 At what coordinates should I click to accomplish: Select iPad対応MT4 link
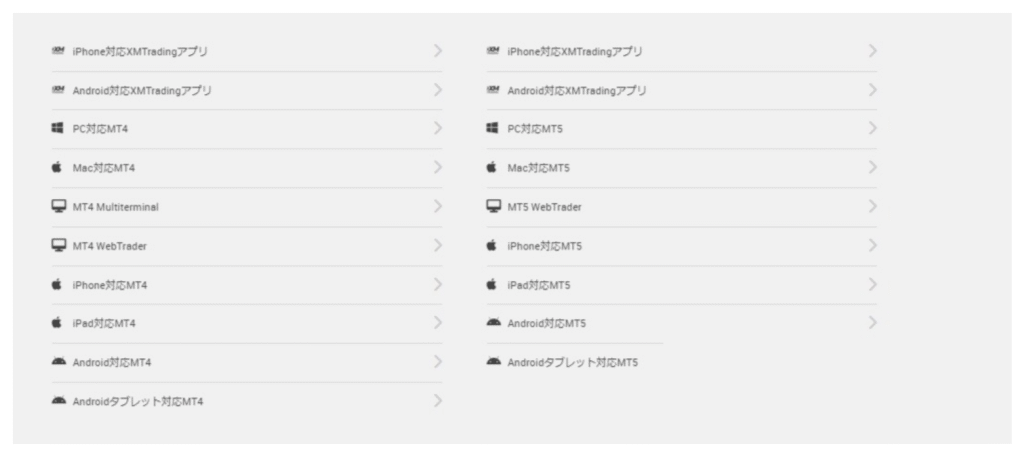[104, 324]
